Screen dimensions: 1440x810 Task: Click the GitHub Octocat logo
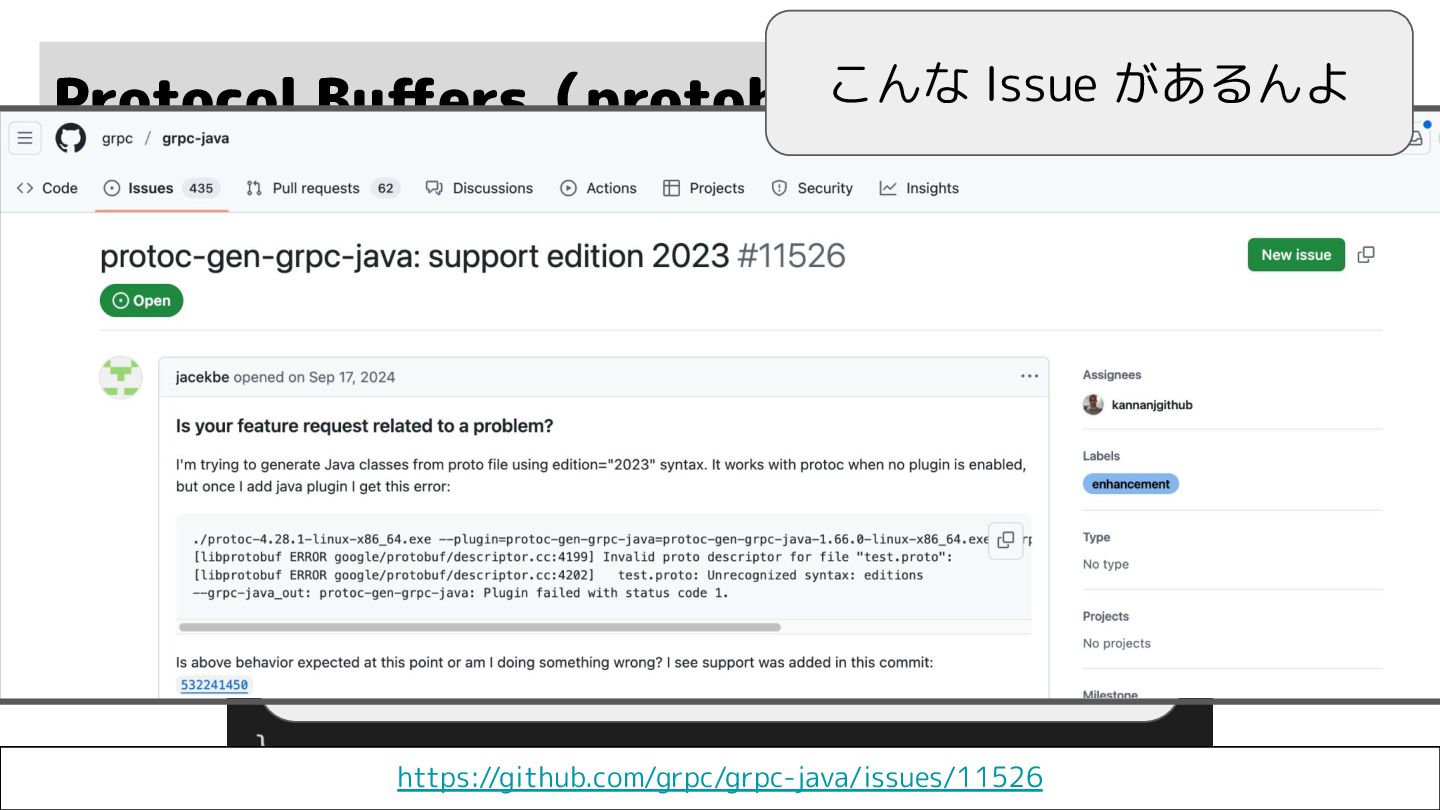[x=70, y=138]
